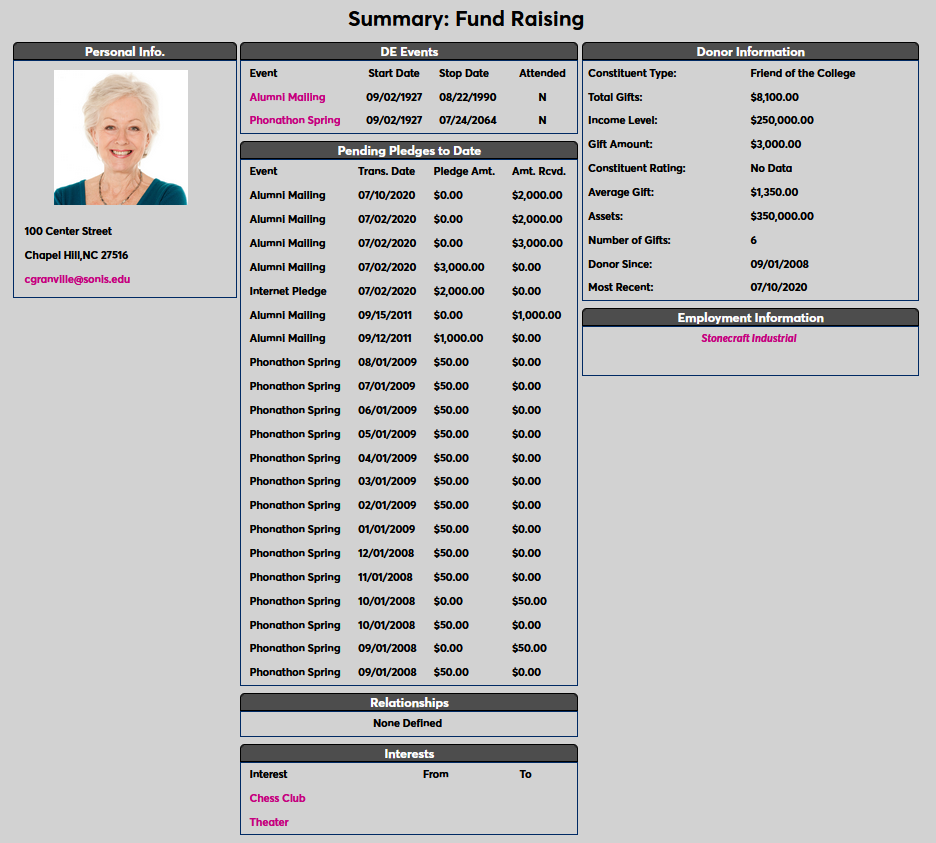Screen dimensions: 936x843
Task: Click the Summary: Fund Raising page title
Action: (x=467, y=19)
